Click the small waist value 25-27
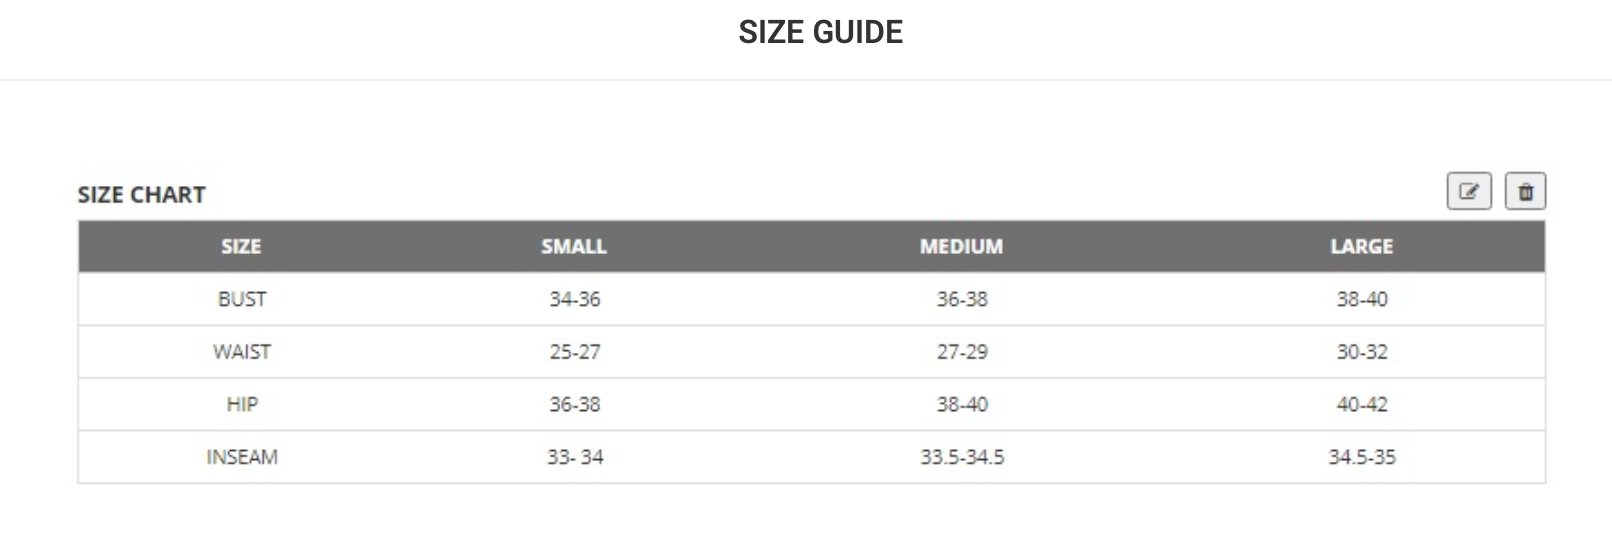This screenshot has width=1612, height=543. pos(575,352)
